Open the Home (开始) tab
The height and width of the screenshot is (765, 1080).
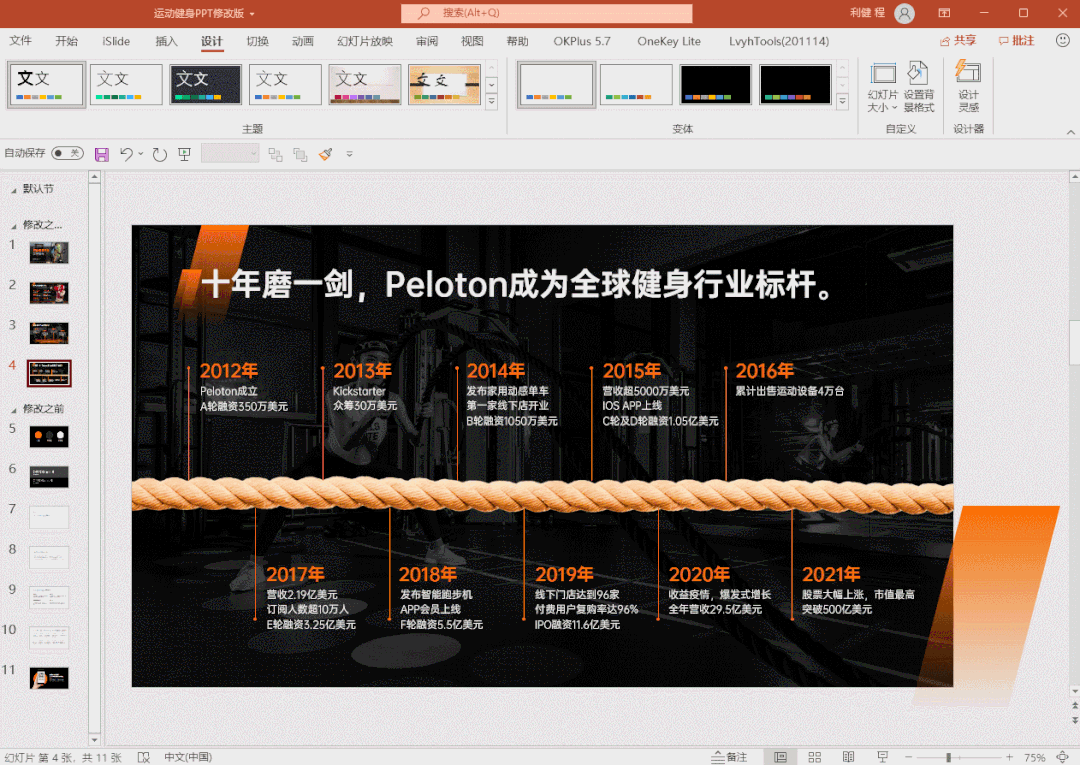[x=67, y=41]
